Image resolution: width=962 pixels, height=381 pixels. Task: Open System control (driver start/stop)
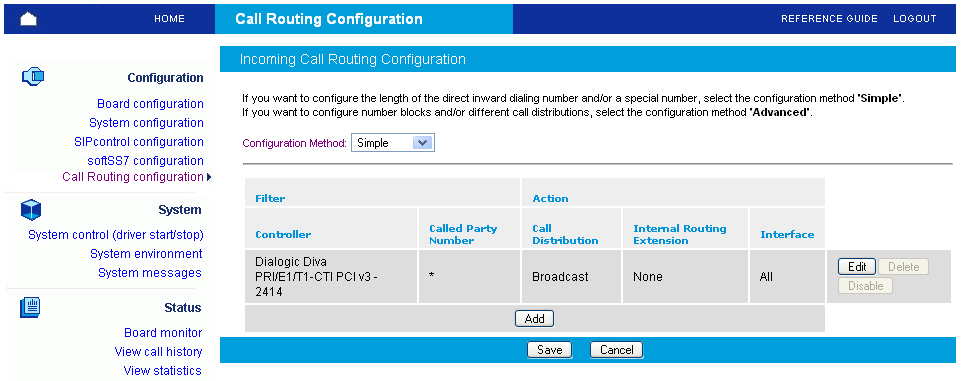tap(116, 235)
